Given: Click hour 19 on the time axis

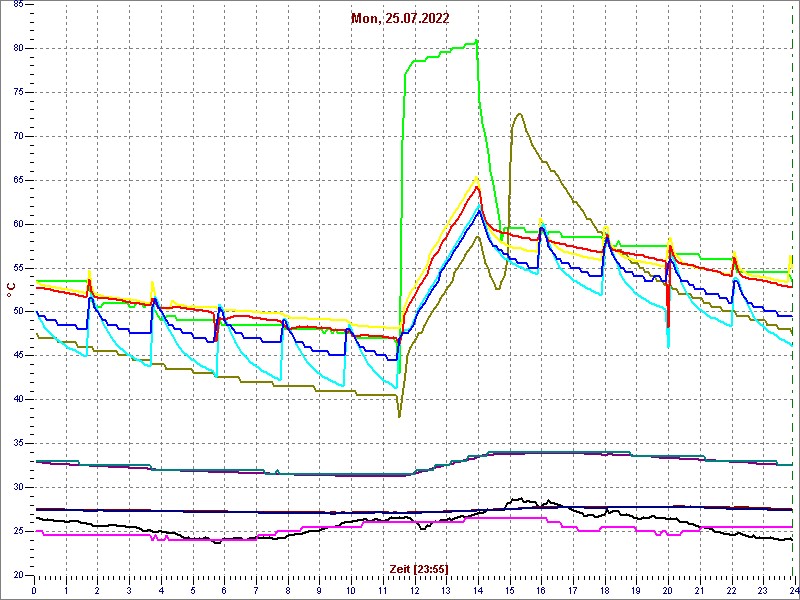Looking at the screenshot, I should [x=636, y=590].
